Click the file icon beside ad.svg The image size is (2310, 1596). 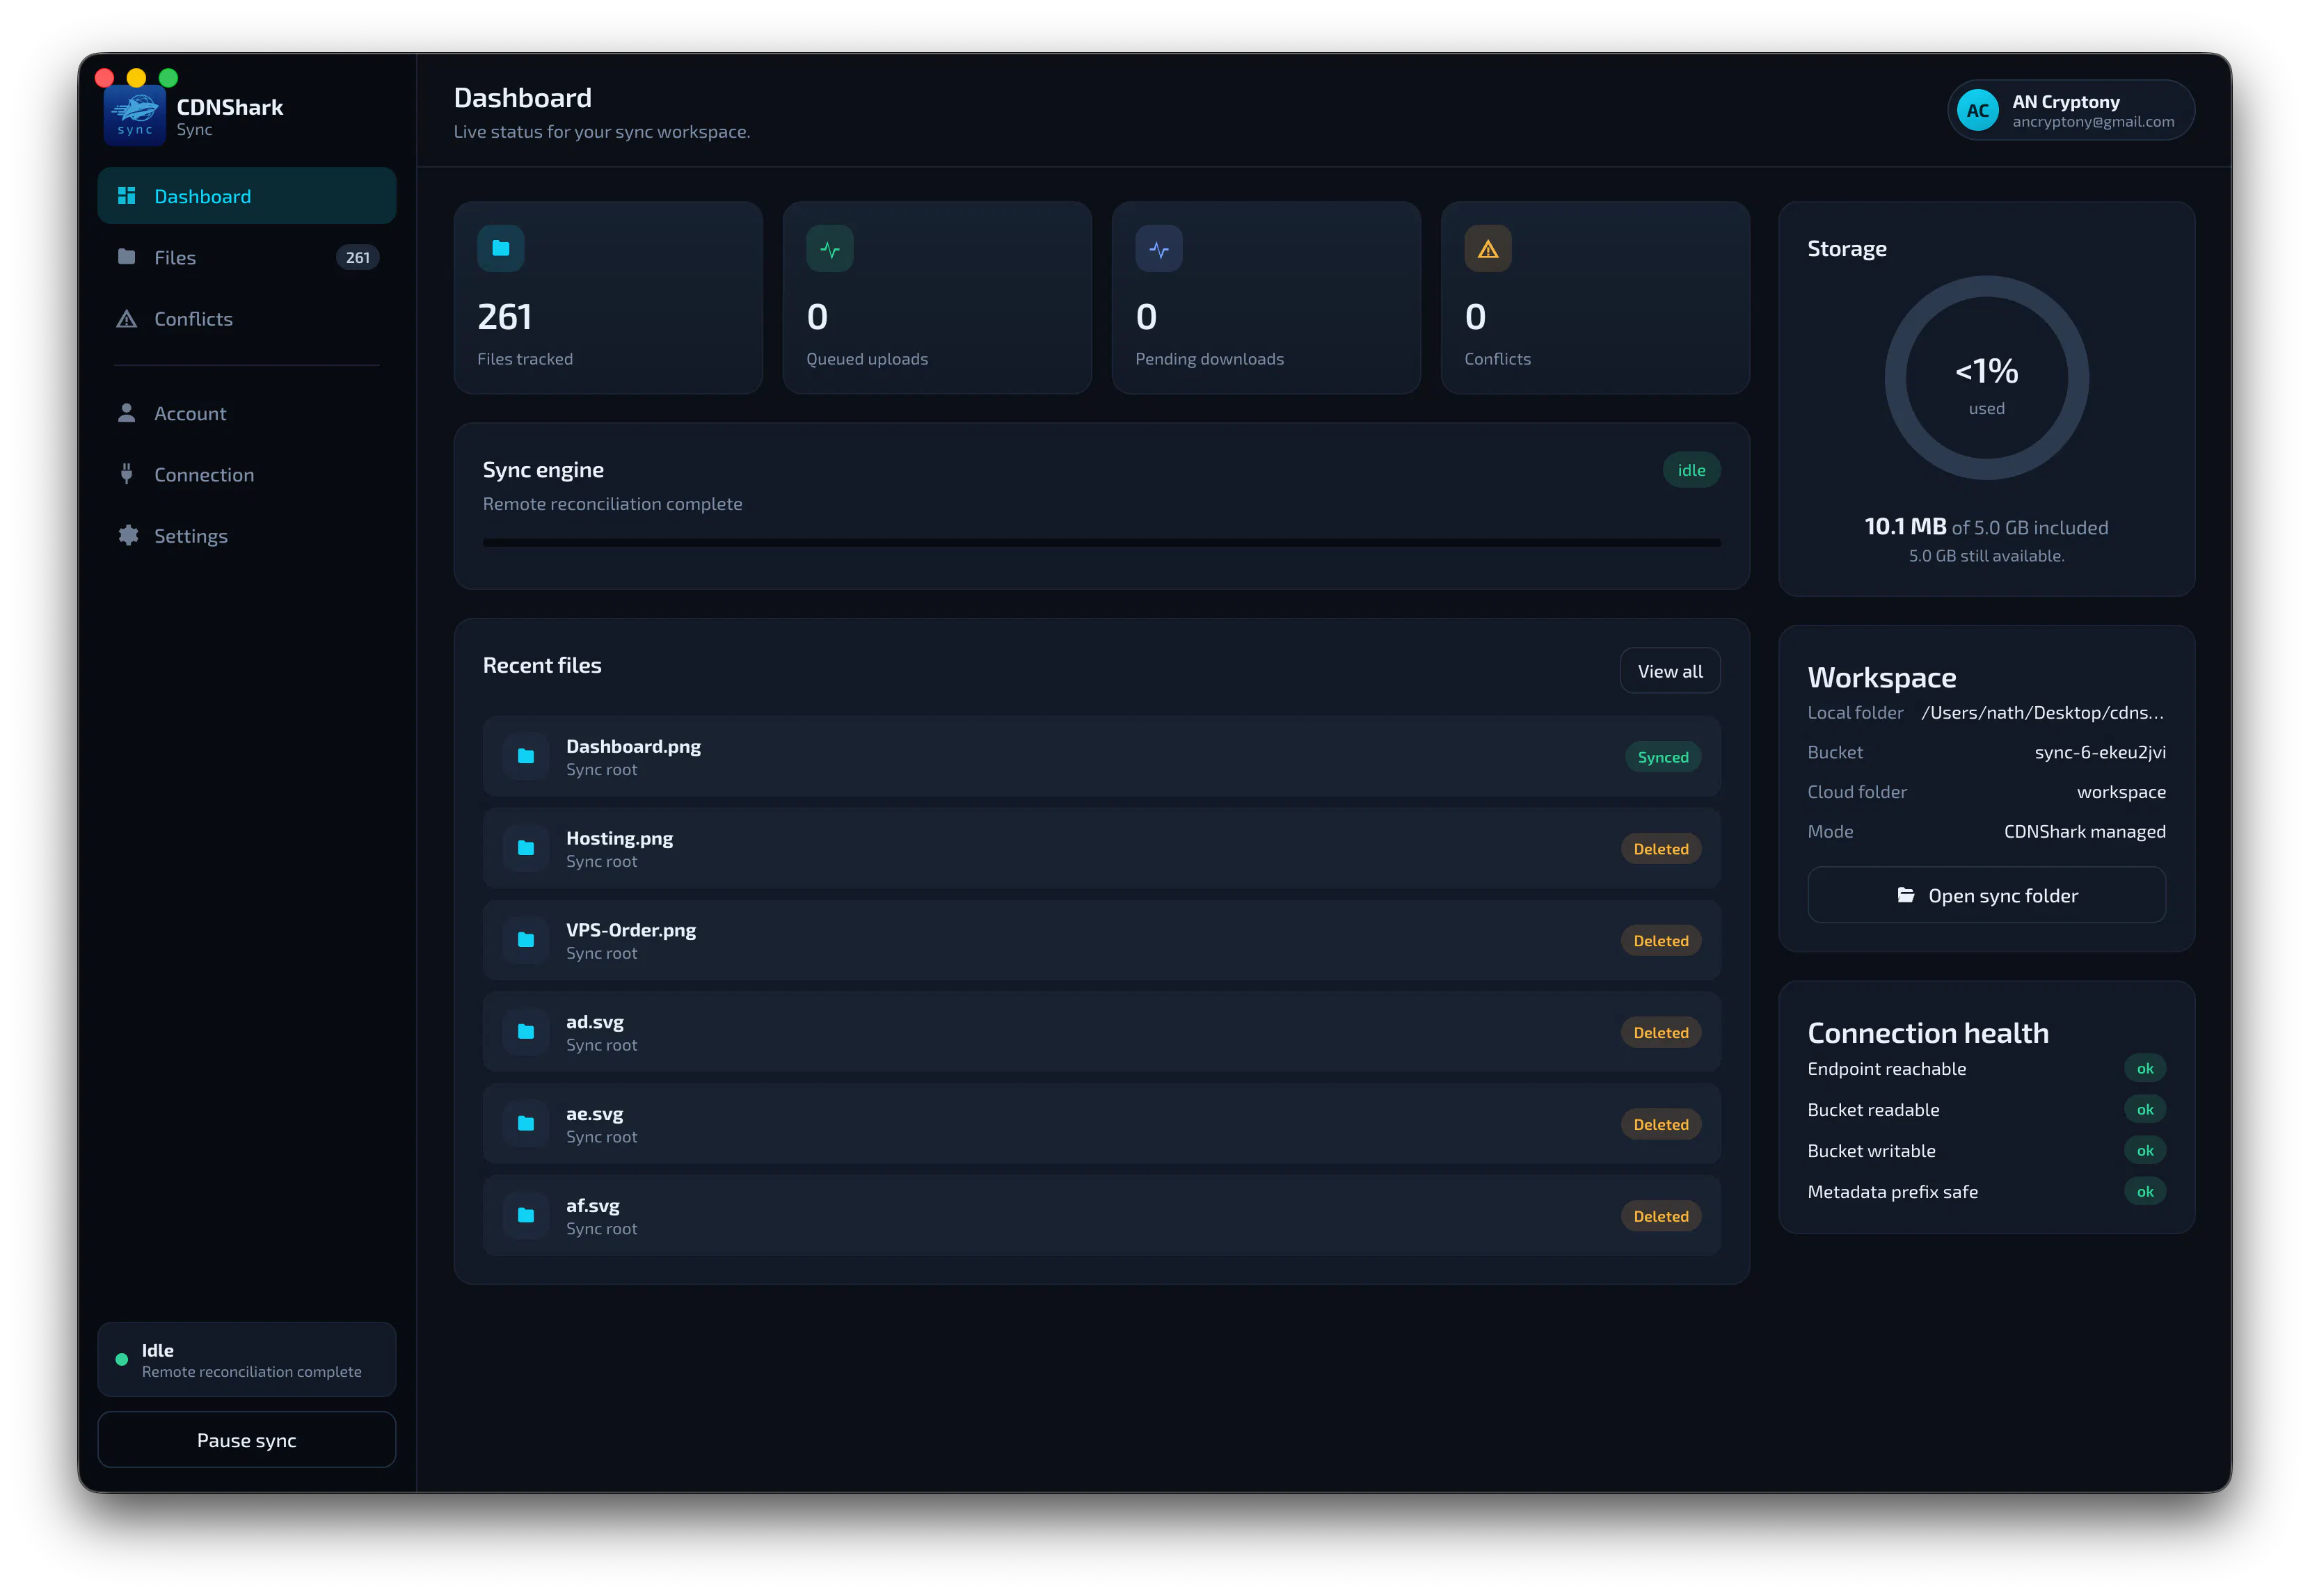(526, 1032)
